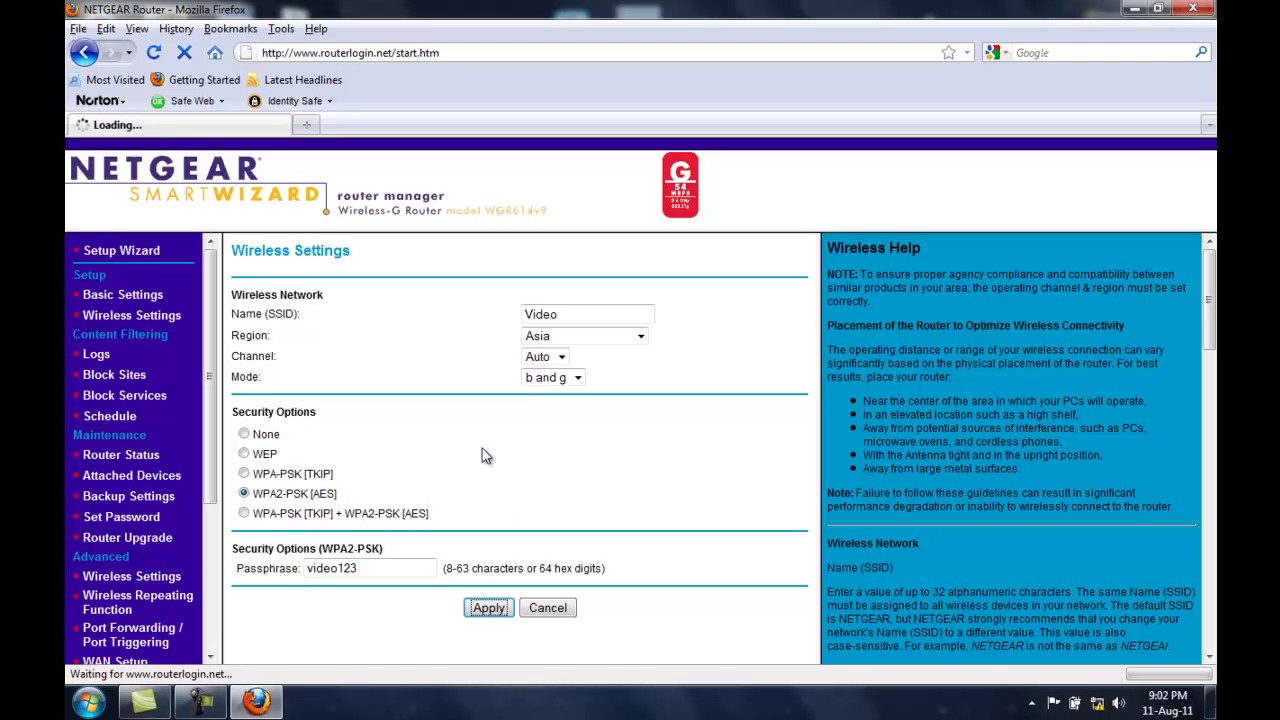Expand the Identity Safe dropdown arrow
The width and height of the screenshot is (1280, 720).
(x=329, y=101)
